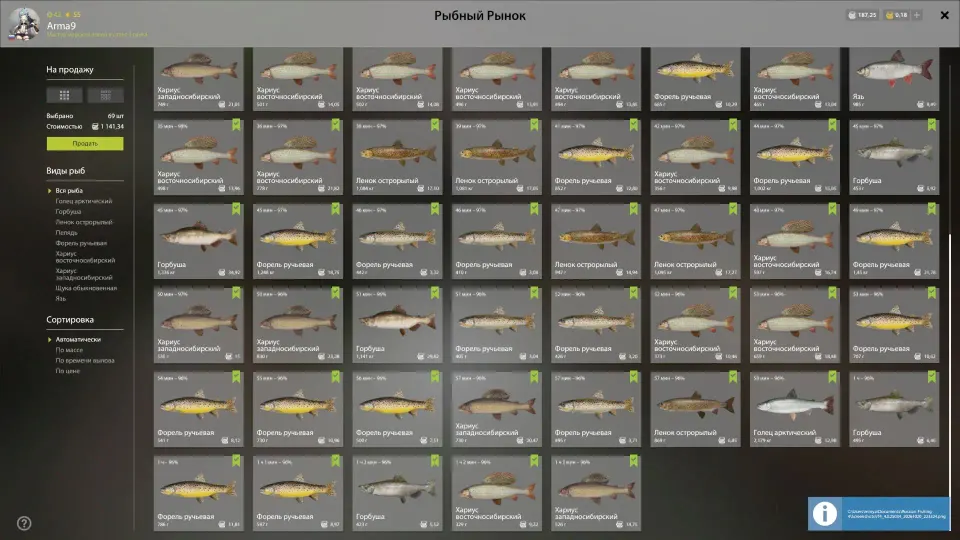Click the gold coin balance 0,18
Image resolution: width=960 pixels, height=540 pixels.
point(896,15)
